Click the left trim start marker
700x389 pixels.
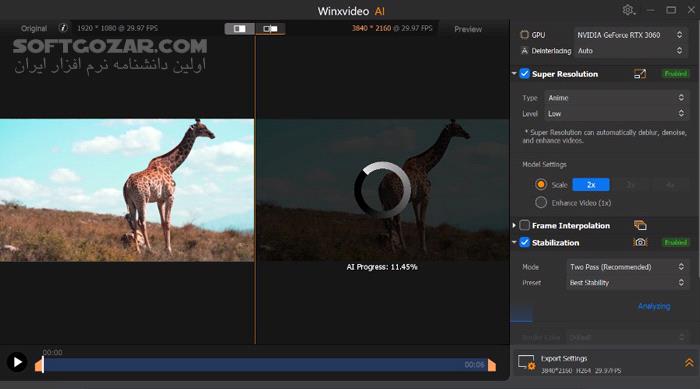39,365
